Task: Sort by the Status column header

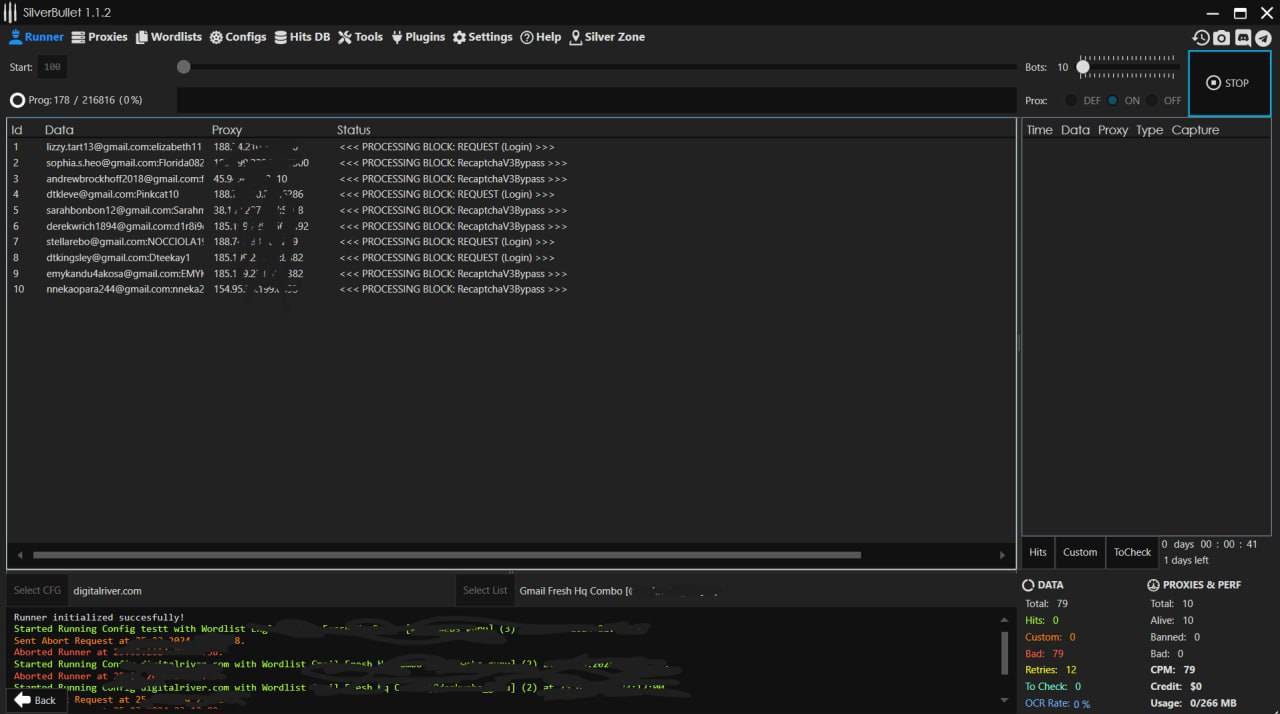Action: (354, 130)
